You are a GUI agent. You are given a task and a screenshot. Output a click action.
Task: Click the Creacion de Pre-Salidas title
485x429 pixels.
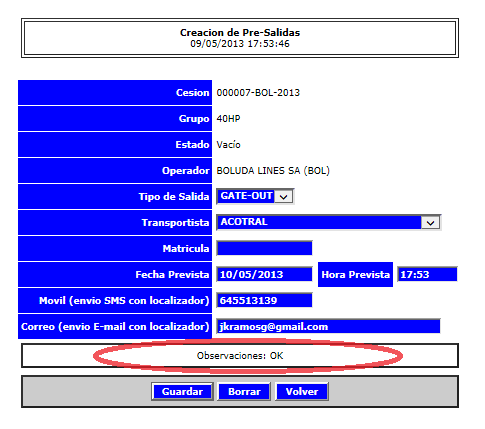pos(240,33)
